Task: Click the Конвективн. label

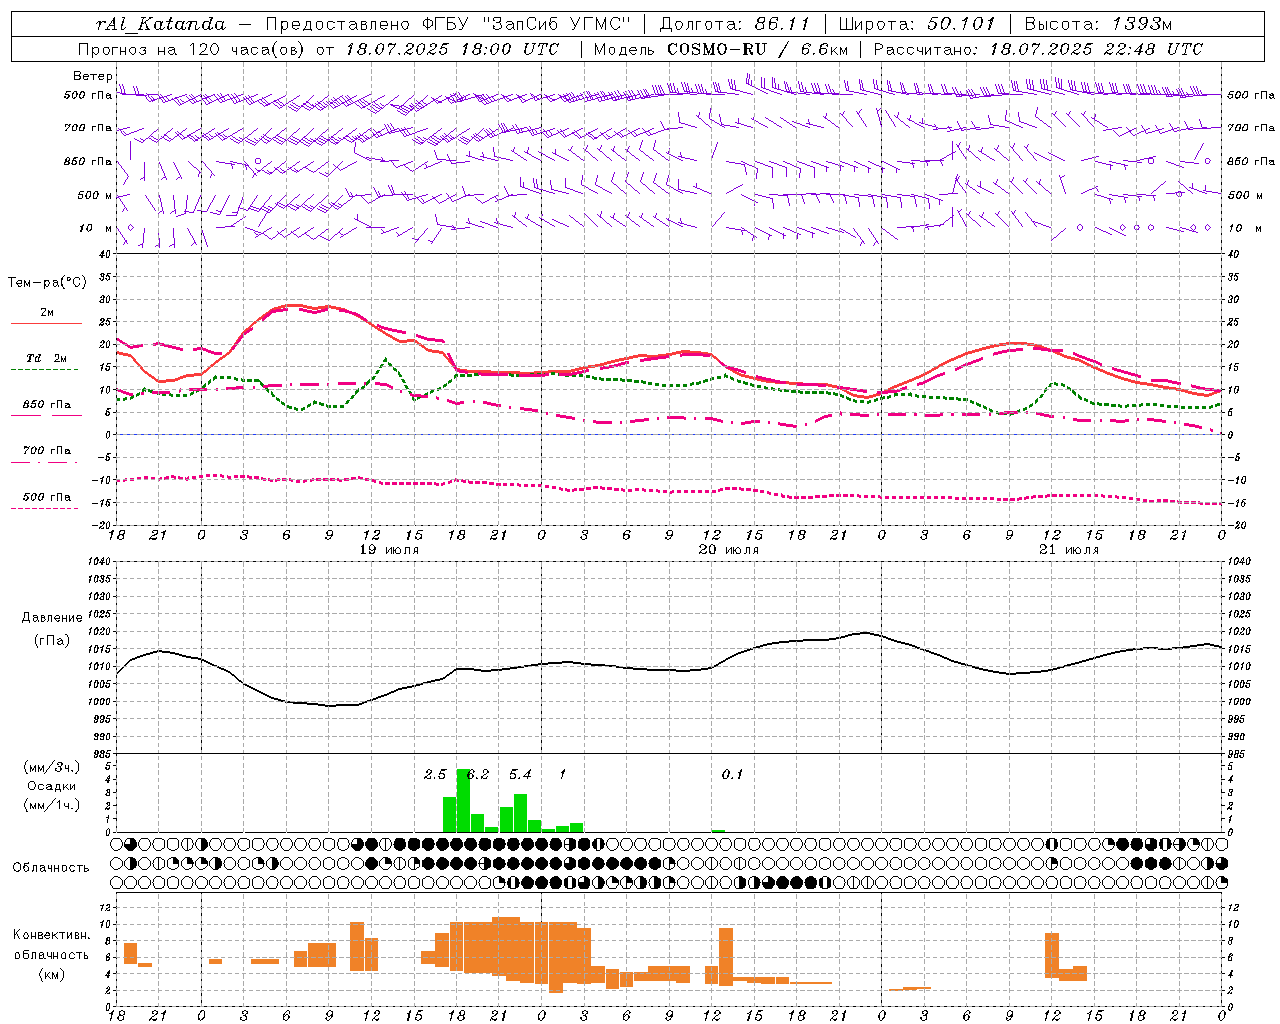Action: [x=52, y=934]
